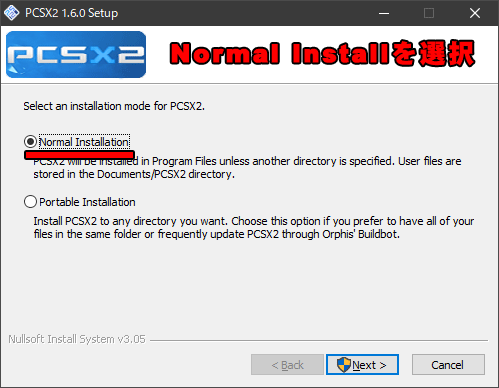Proceed with the Next > button
499x388 pixels.
362,365
